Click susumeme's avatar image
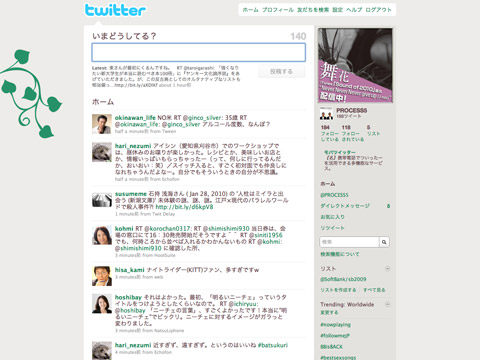Screen dimensions: 480x360 pos(102,200)
